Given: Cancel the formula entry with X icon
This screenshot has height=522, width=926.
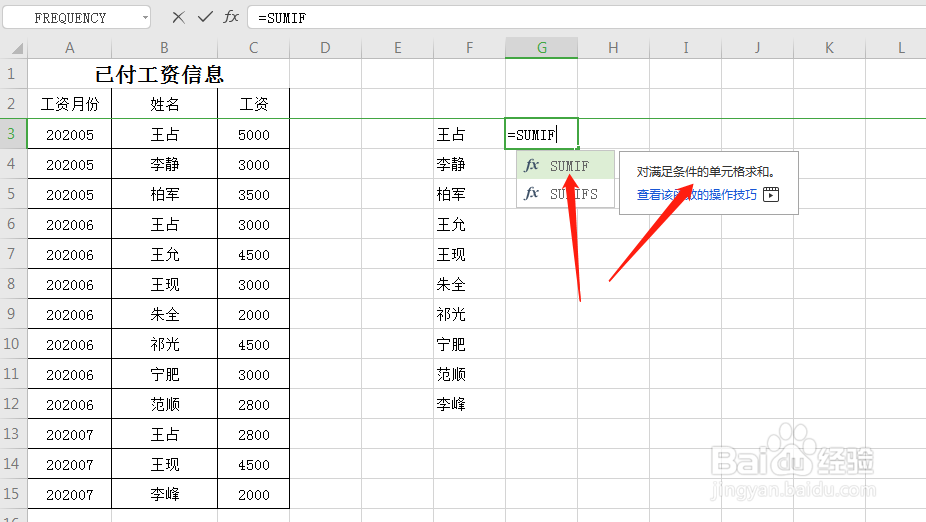Looking at the screenshot, I should coord(178,18).
